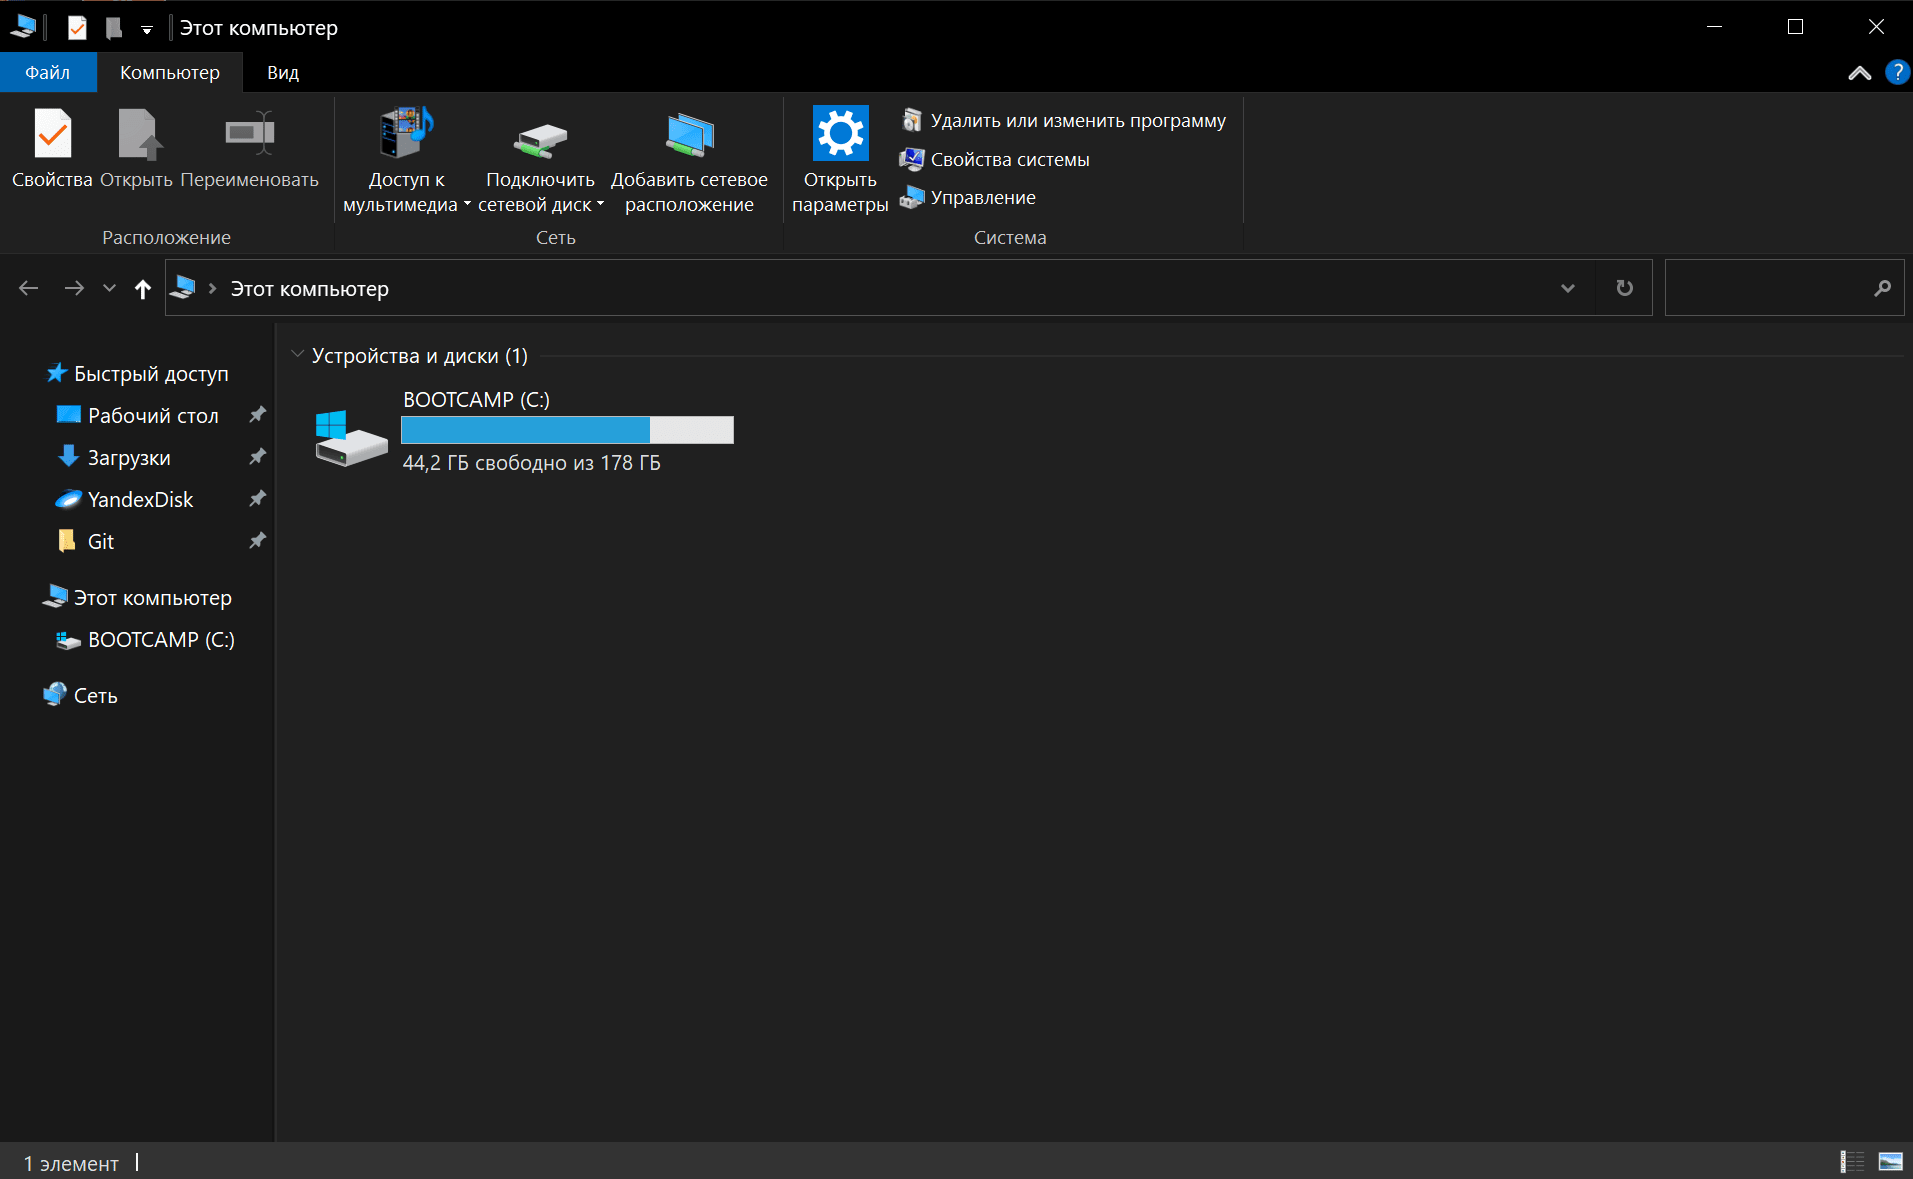
Task: Click Этот компьютер in address bar
Action: (x=310, y=289)
